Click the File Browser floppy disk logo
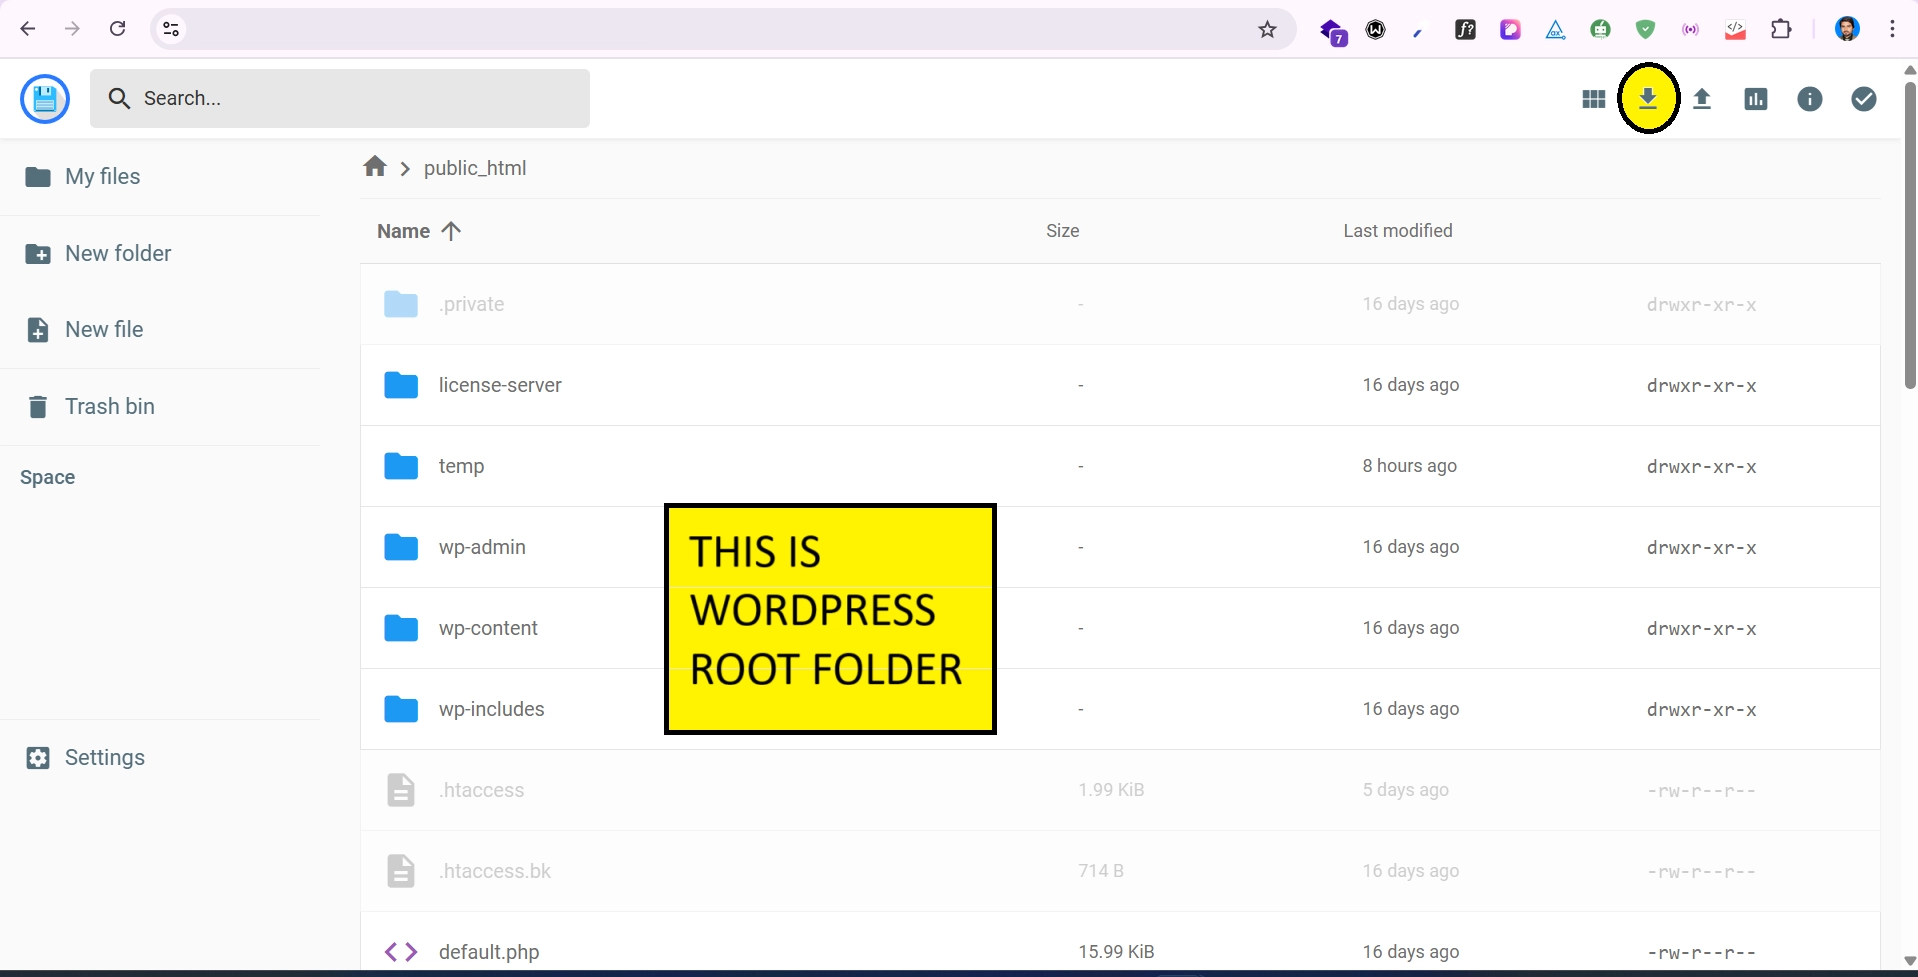 click(x=45, y=99)
